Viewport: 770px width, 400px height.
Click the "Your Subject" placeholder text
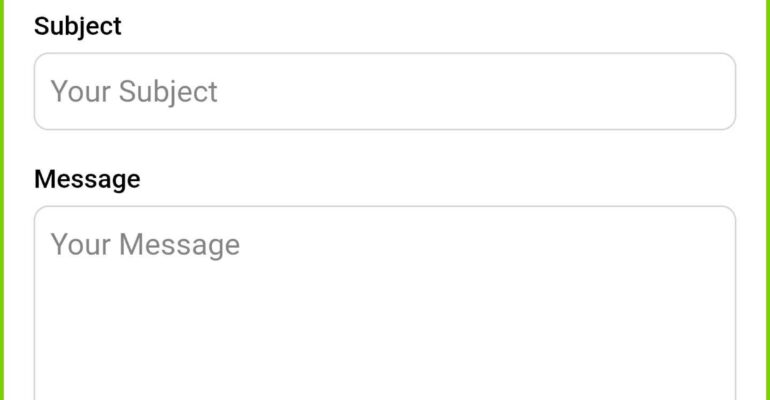click(x=134, y=92)
